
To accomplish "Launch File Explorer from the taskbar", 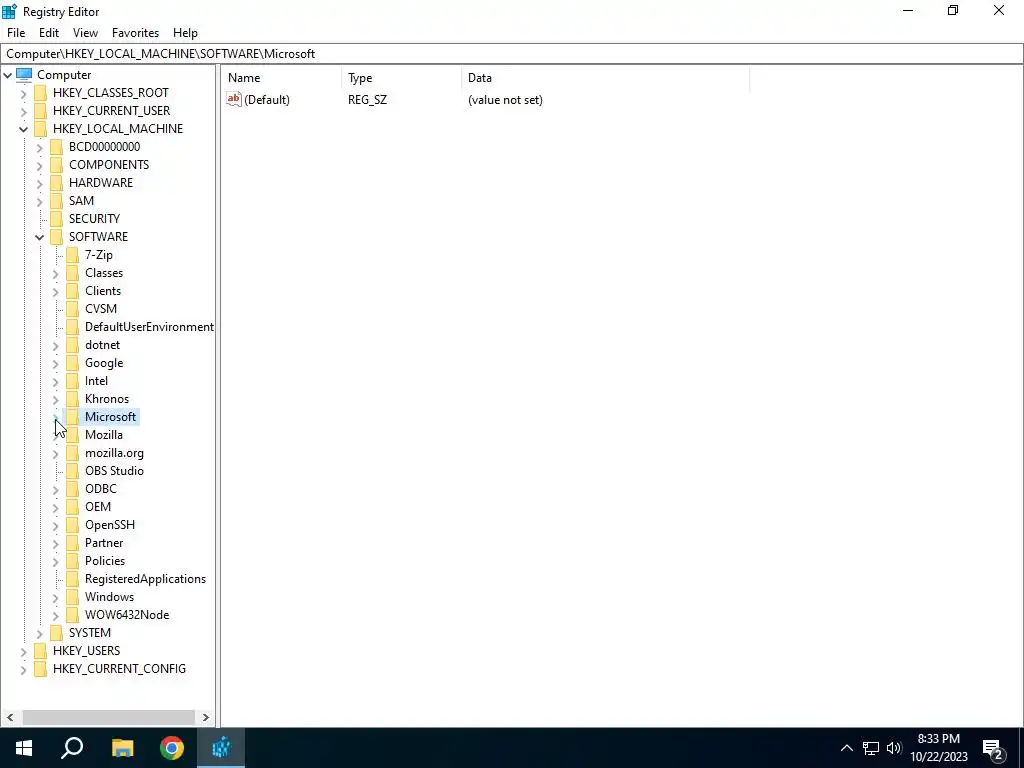I will [122, 748].
